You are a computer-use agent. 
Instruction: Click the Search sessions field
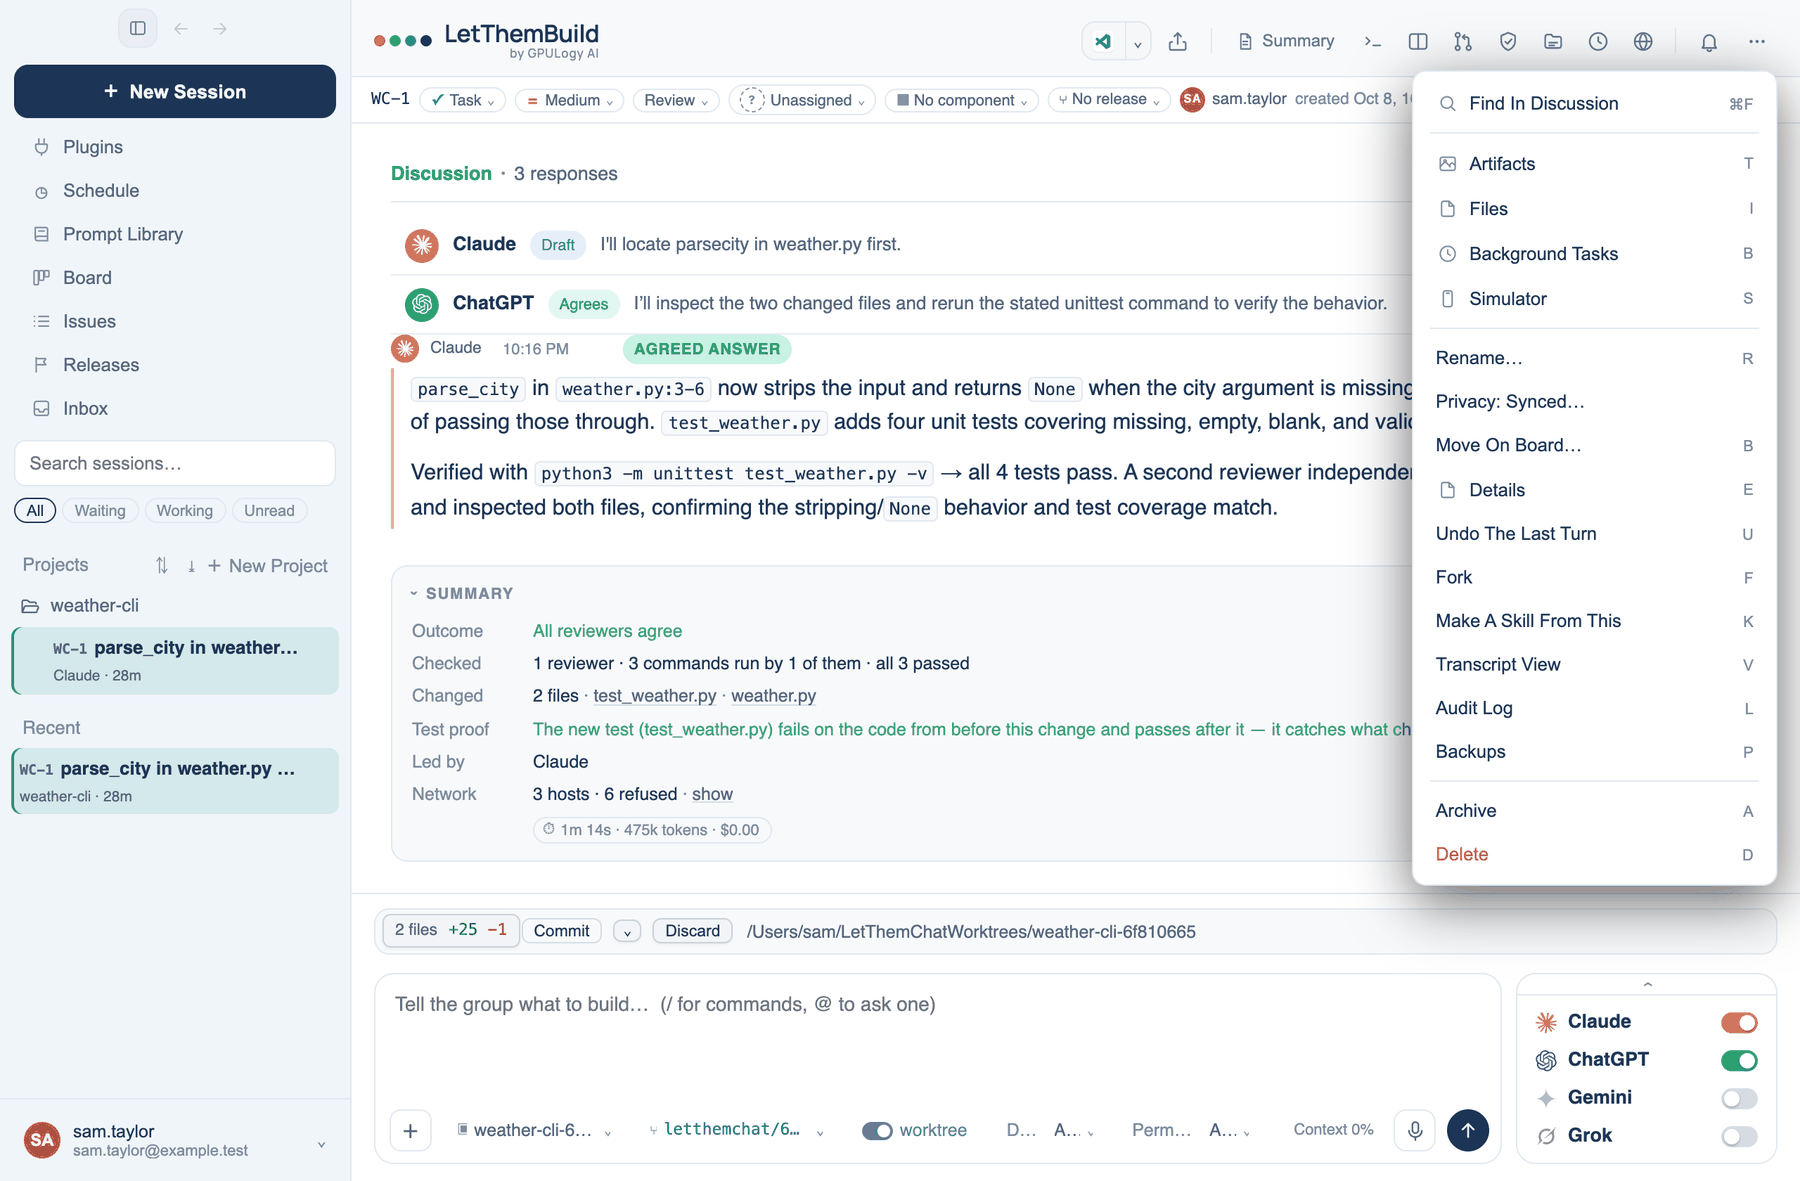[175, 464]
